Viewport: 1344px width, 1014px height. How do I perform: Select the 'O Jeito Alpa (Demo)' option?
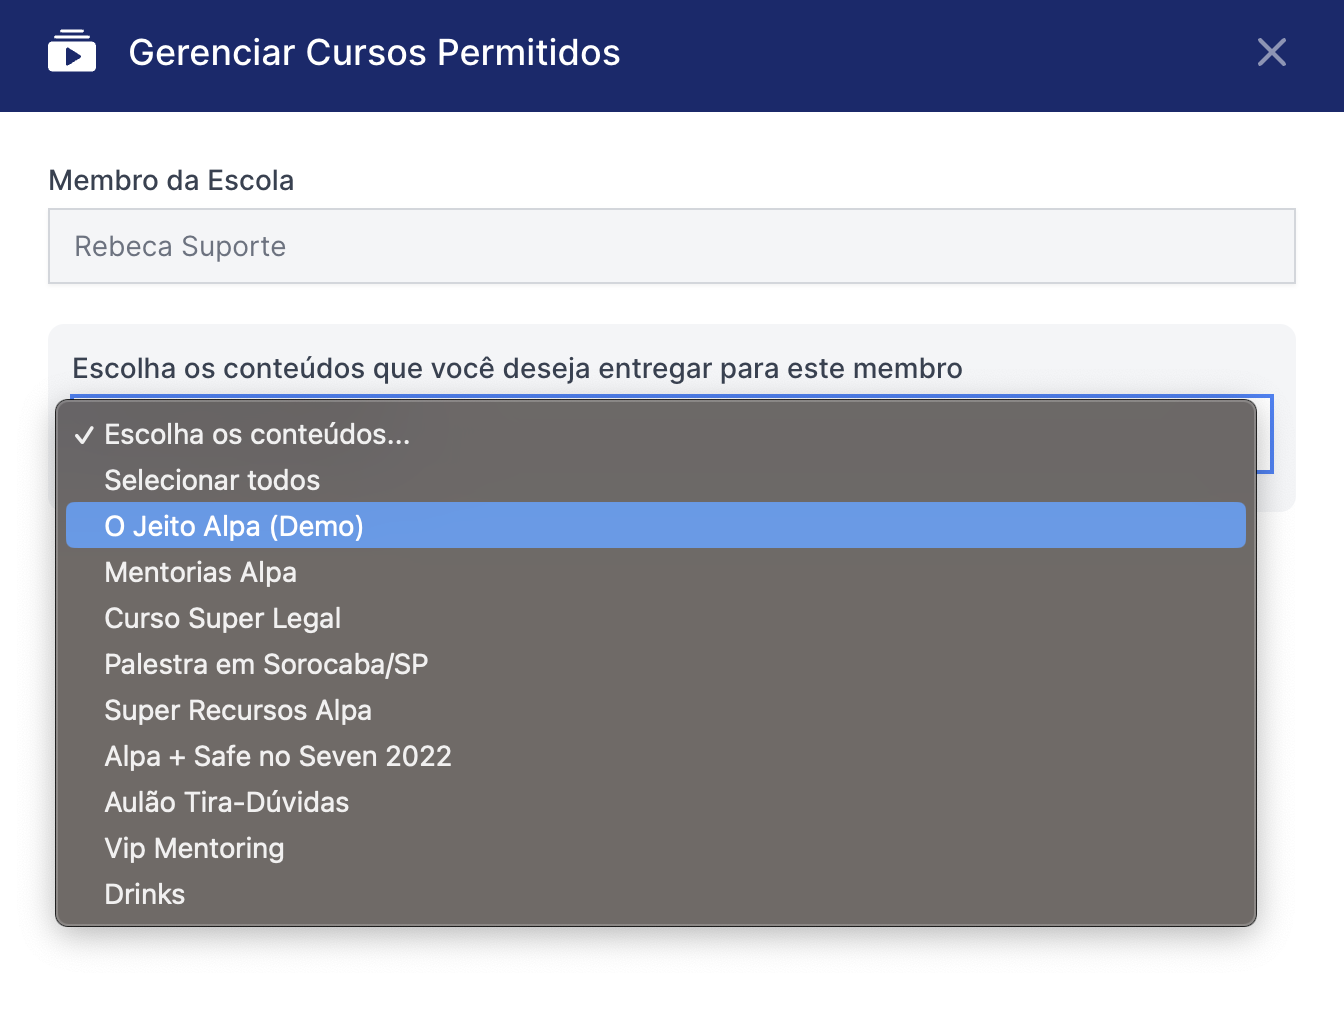[234, 526]
